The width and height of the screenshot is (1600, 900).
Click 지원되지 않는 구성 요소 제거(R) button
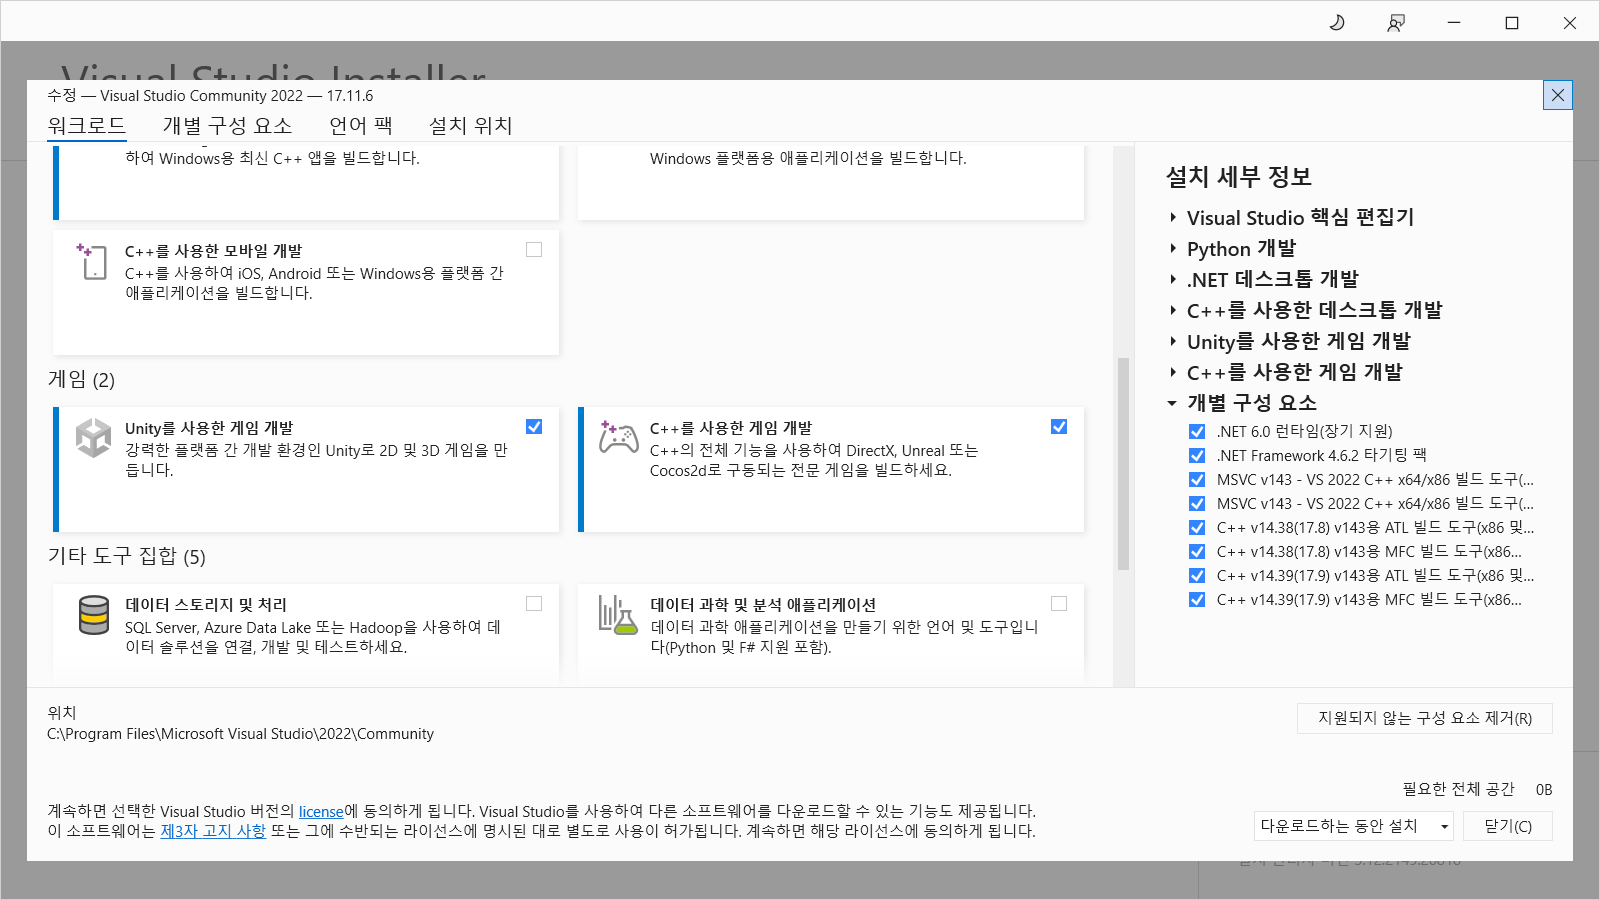tap(1425, 718)
